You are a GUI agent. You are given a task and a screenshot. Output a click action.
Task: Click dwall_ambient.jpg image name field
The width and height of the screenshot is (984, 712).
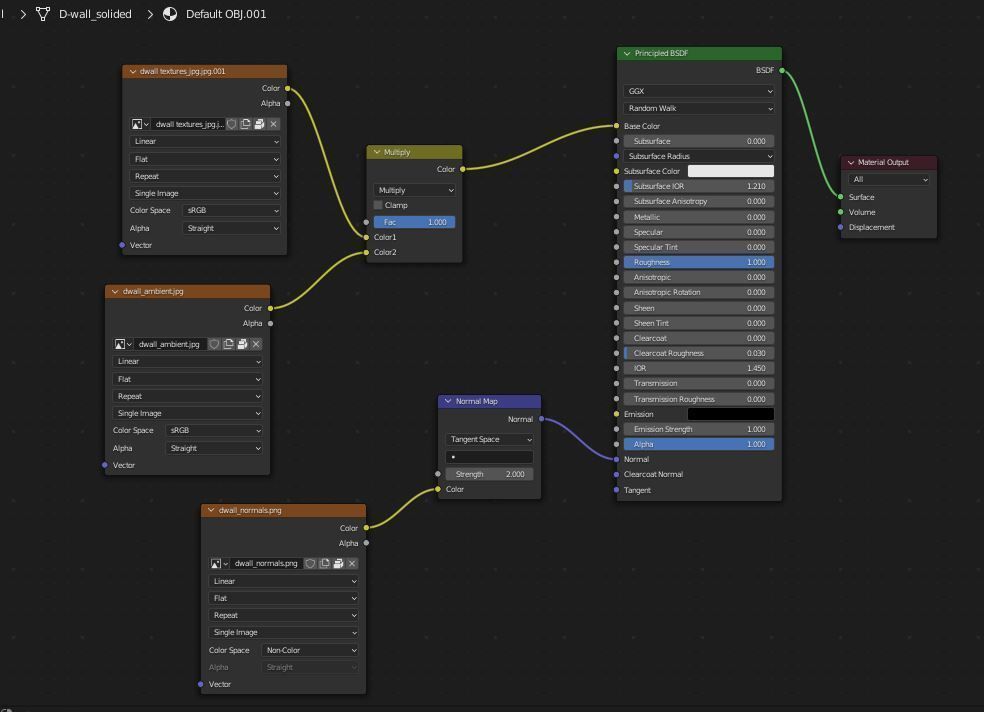point(169,344)
